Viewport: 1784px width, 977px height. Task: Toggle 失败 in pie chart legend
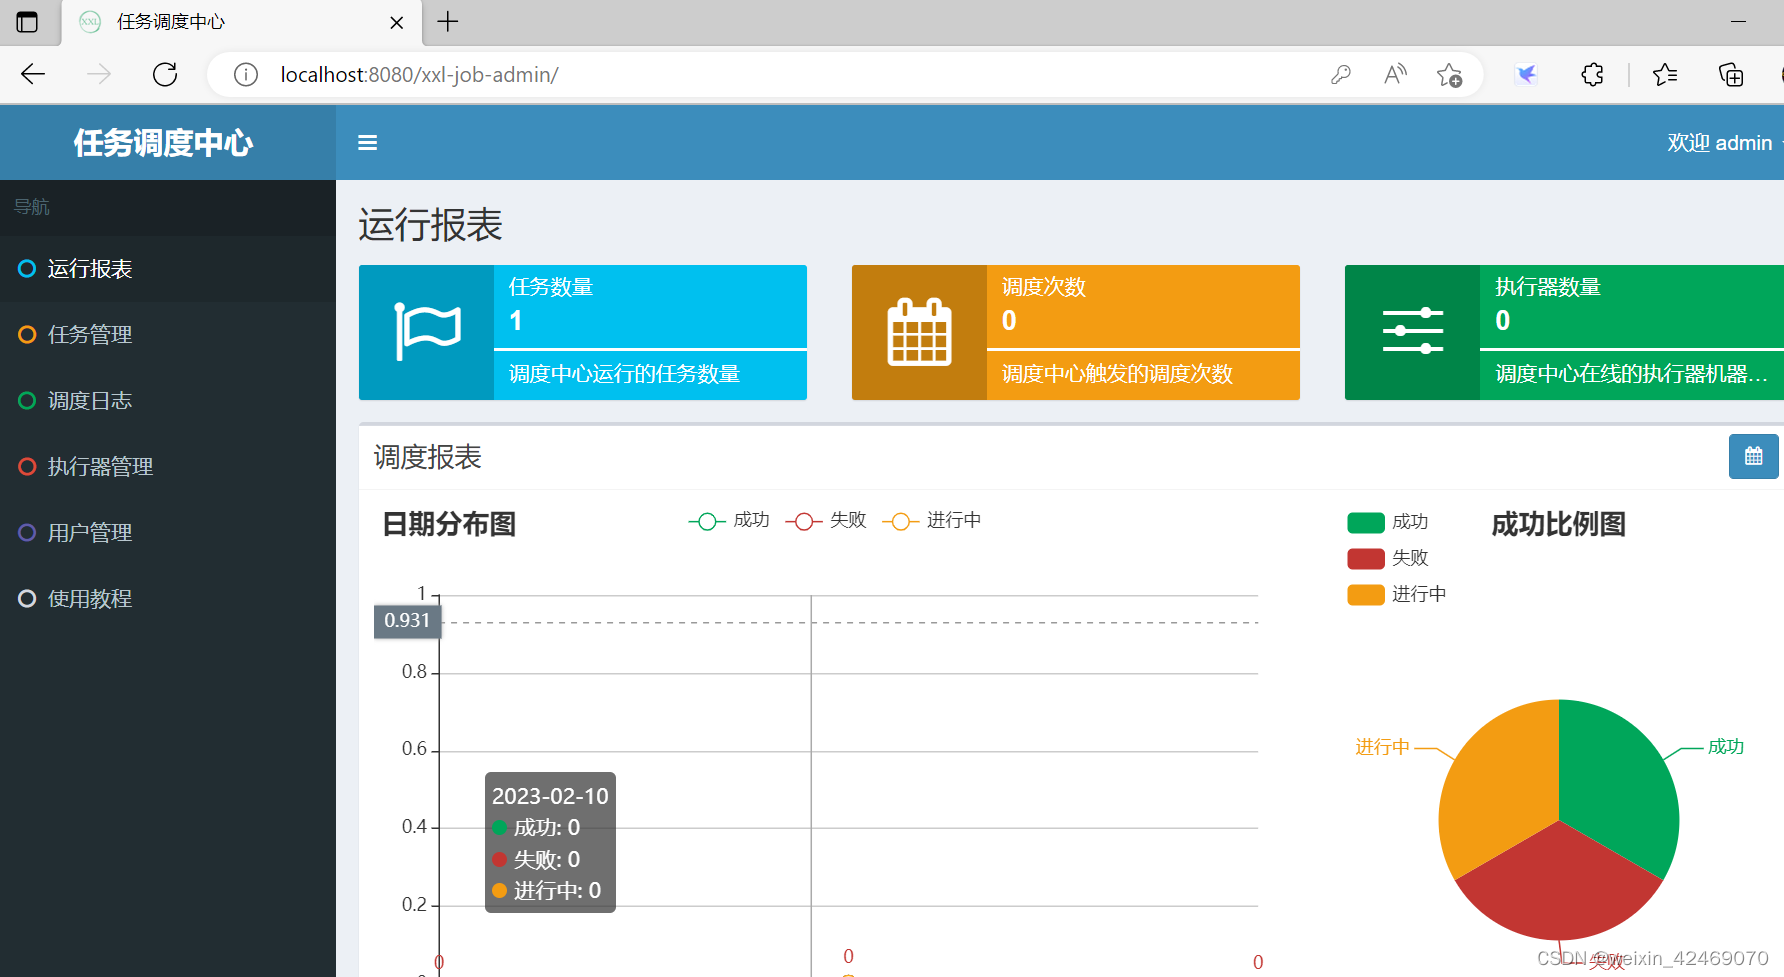[x=1388, y=558]
